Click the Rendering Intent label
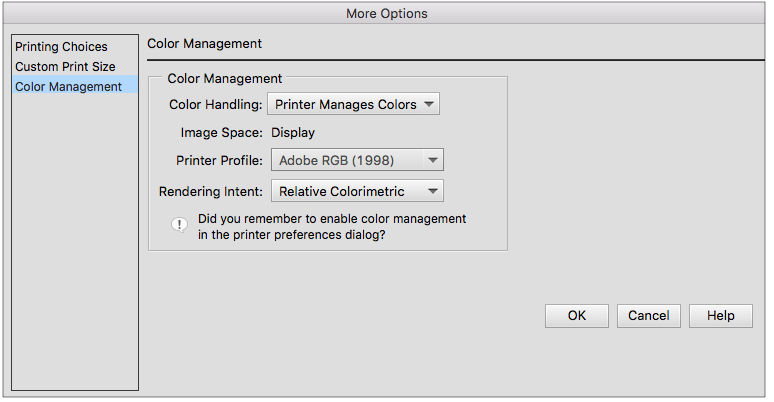Screen dimensions: 774x402 pos(211,192)
